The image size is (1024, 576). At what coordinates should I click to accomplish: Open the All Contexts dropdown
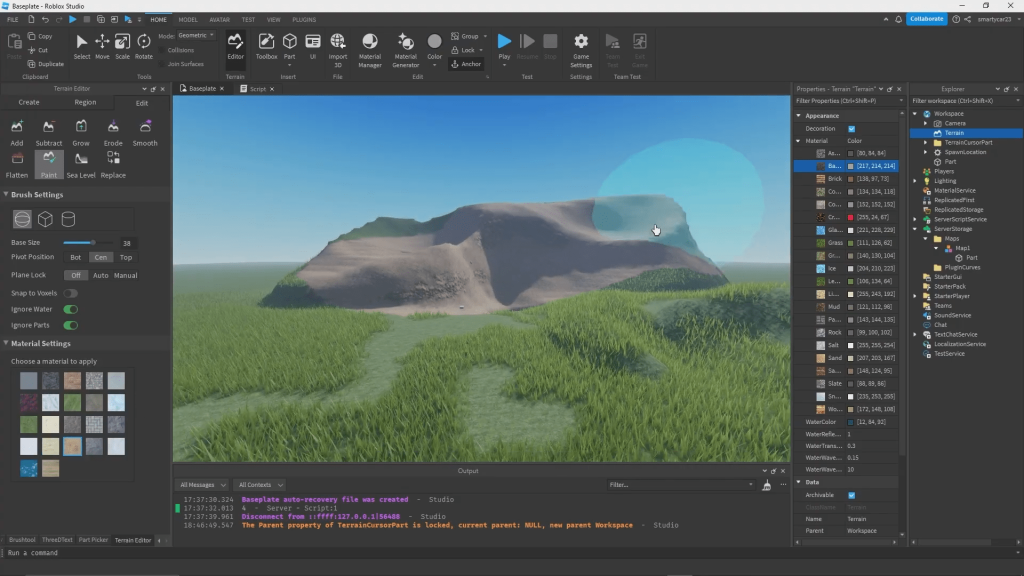[x=260, y=485]
